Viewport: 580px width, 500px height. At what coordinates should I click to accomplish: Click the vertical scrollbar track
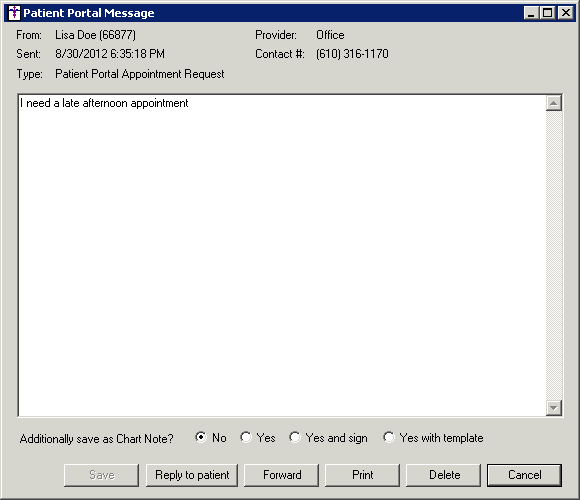click(554, 256)
